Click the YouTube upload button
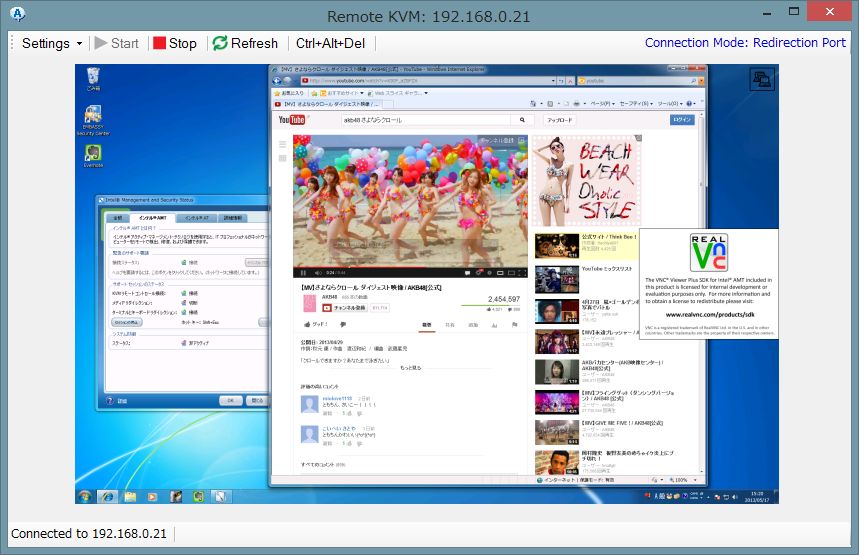 (559, 120)
